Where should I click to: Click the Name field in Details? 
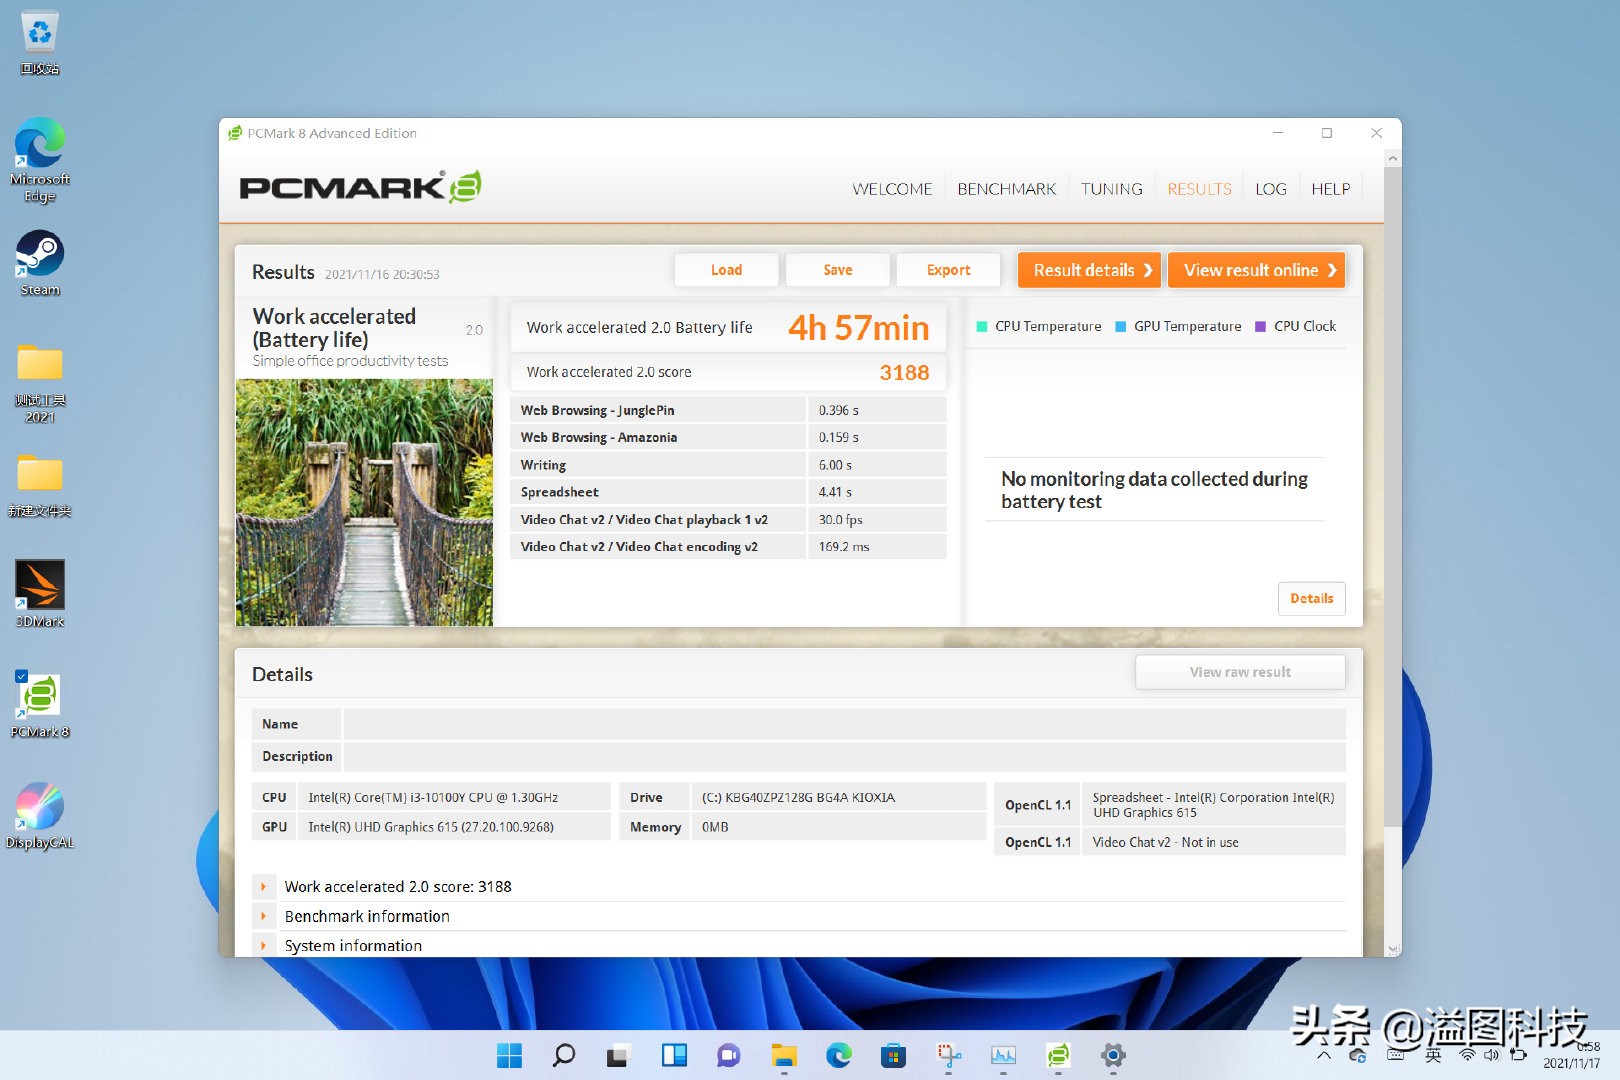click(x=844, y=724)
